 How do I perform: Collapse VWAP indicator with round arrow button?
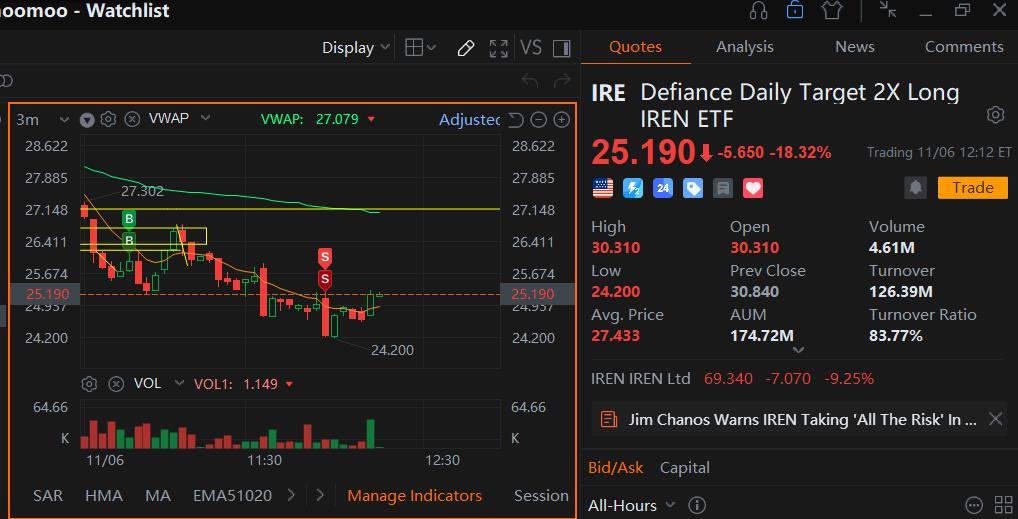pyautogui.click(x=87, y=120)
